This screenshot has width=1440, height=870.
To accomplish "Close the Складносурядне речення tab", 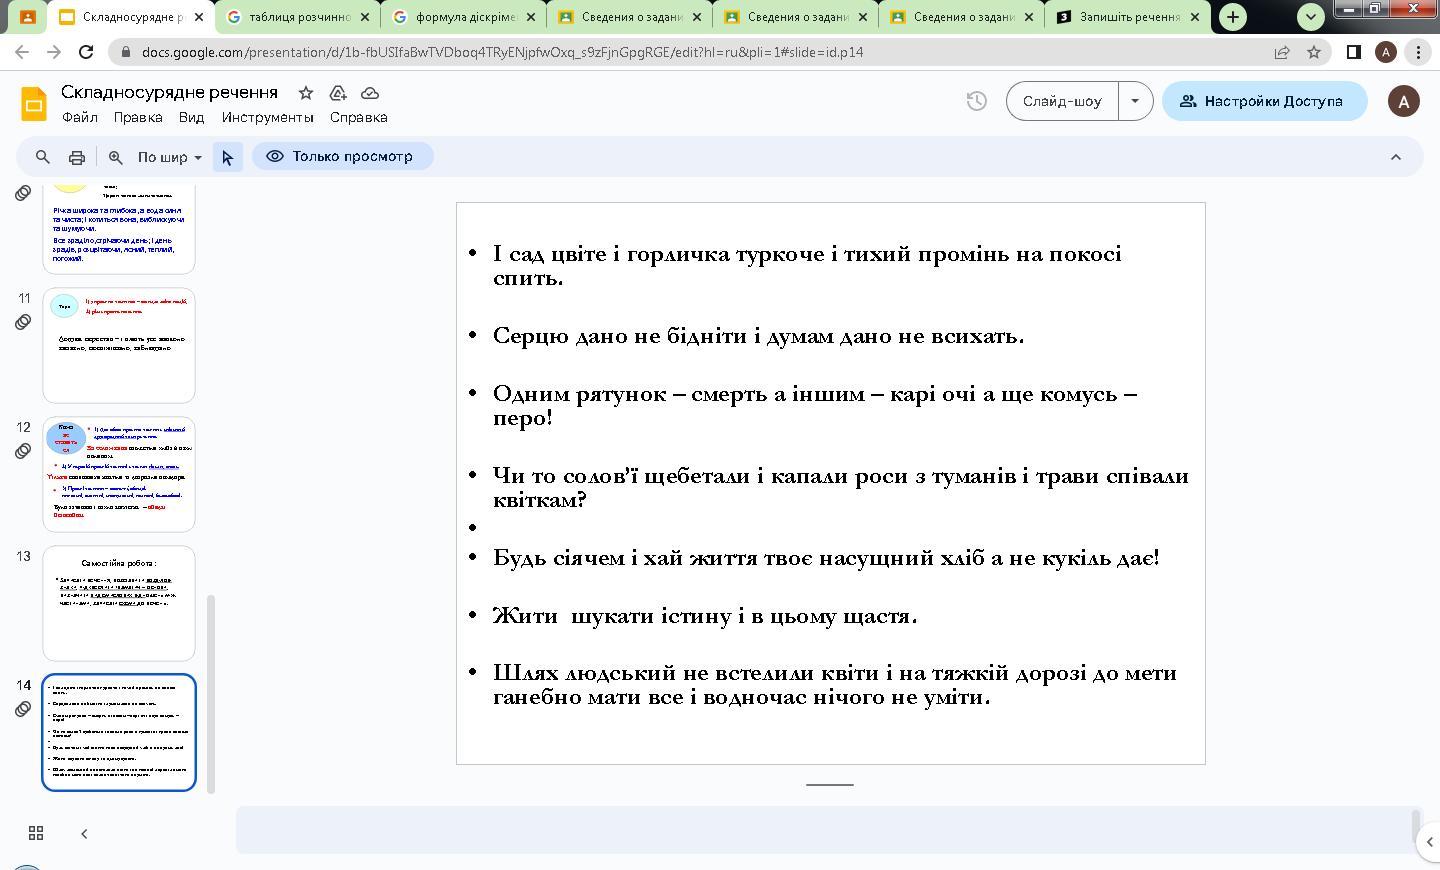I will pos(199,17).
